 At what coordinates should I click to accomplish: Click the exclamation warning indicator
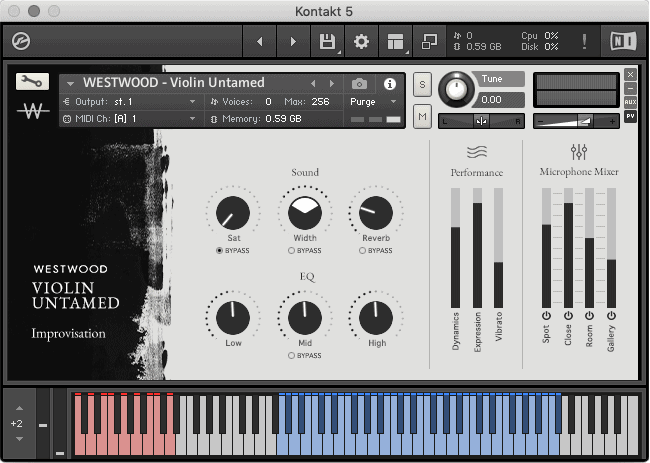point(584,41)
